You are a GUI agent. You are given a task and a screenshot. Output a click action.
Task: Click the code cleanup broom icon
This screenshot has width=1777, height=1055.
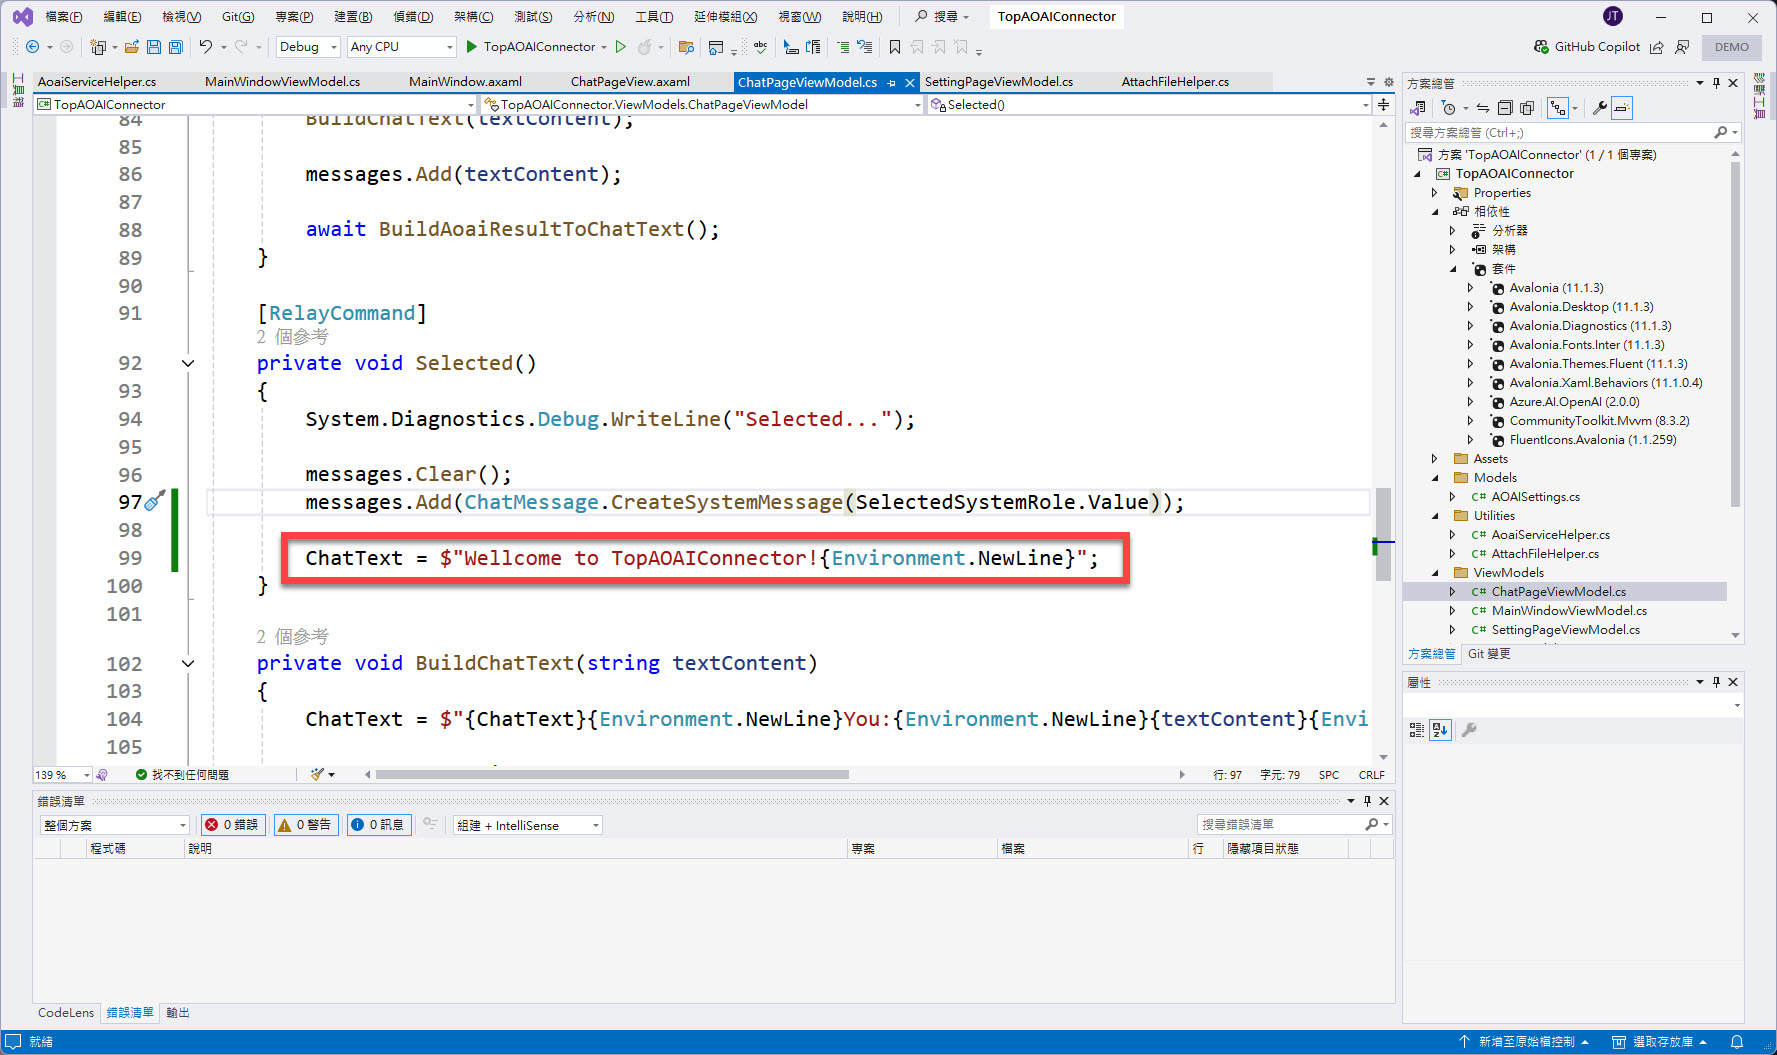(318, 774)
